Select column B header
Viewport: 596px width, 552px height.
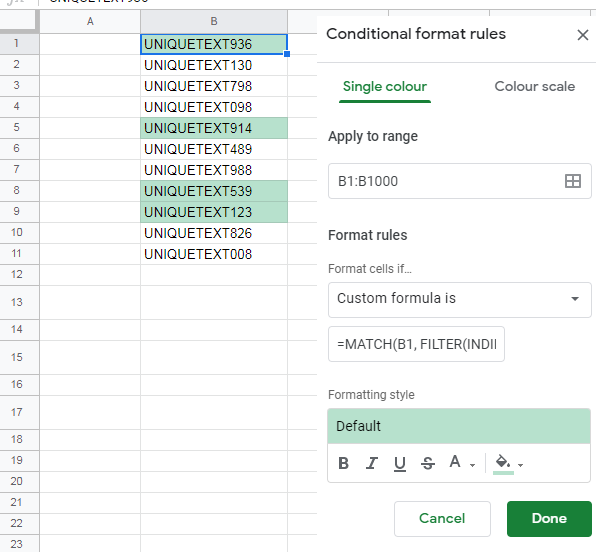(x=214, y=21)
